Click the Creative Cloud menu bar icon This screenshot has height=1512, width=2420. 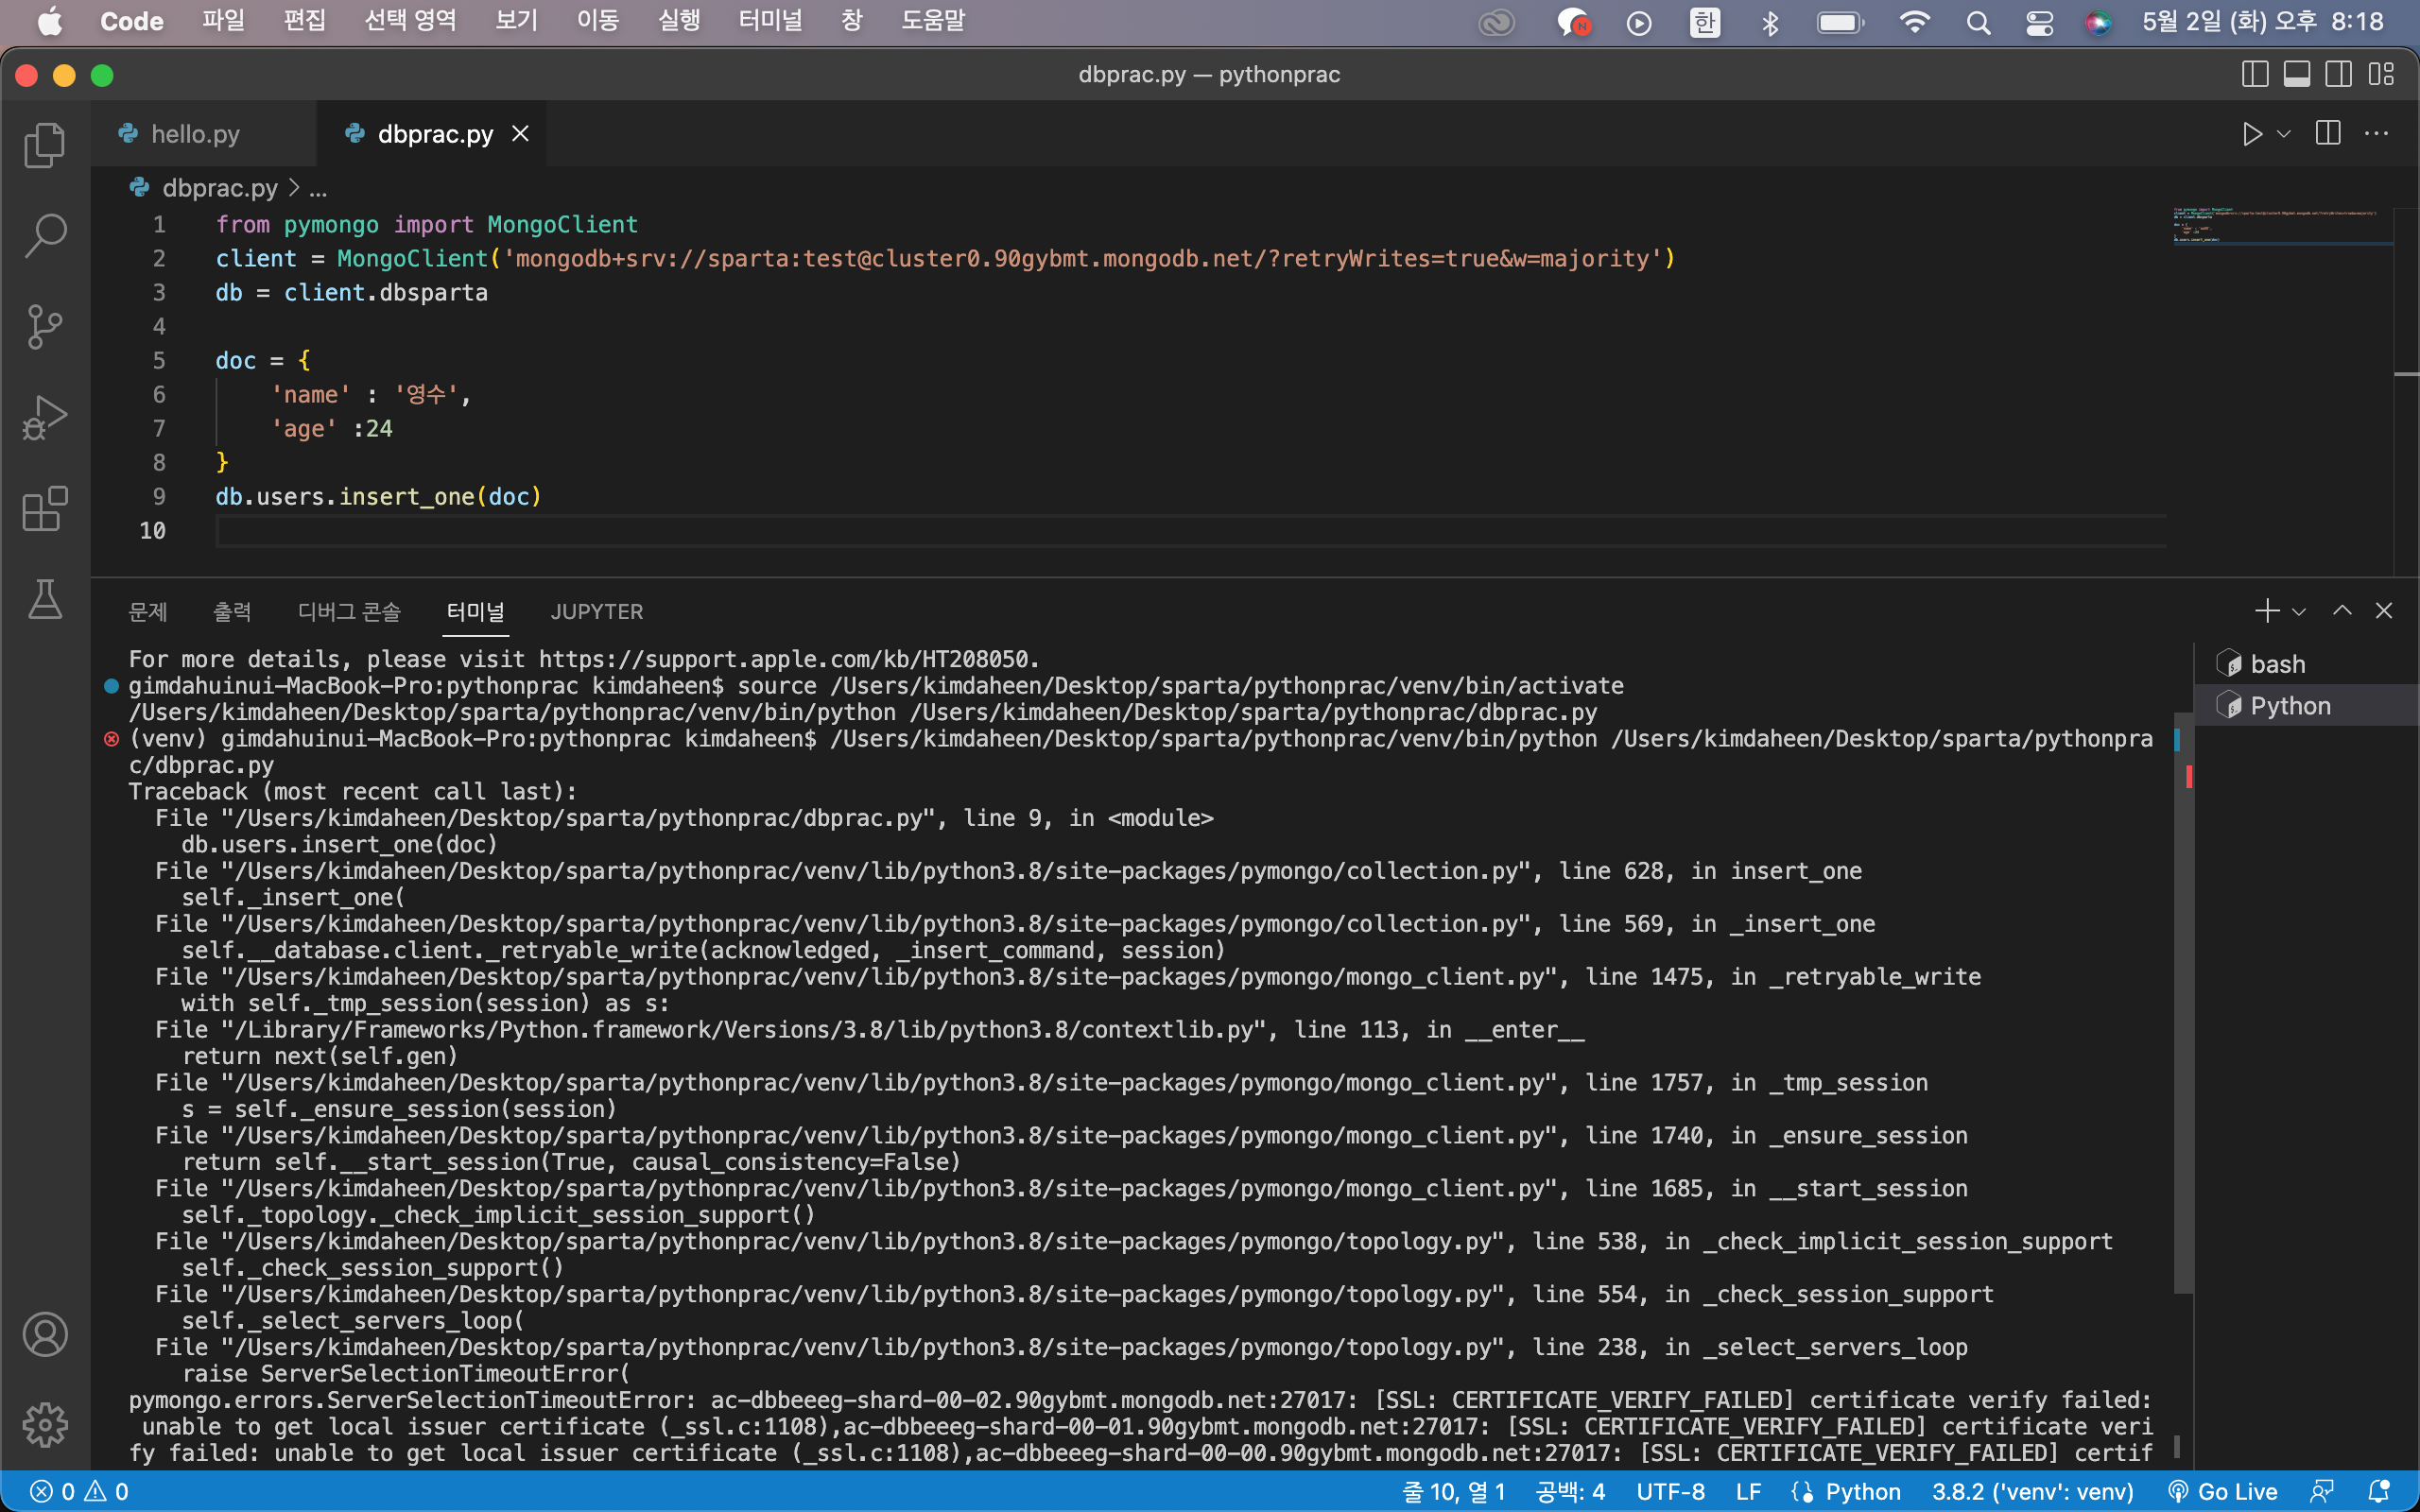coord(1497,22)
